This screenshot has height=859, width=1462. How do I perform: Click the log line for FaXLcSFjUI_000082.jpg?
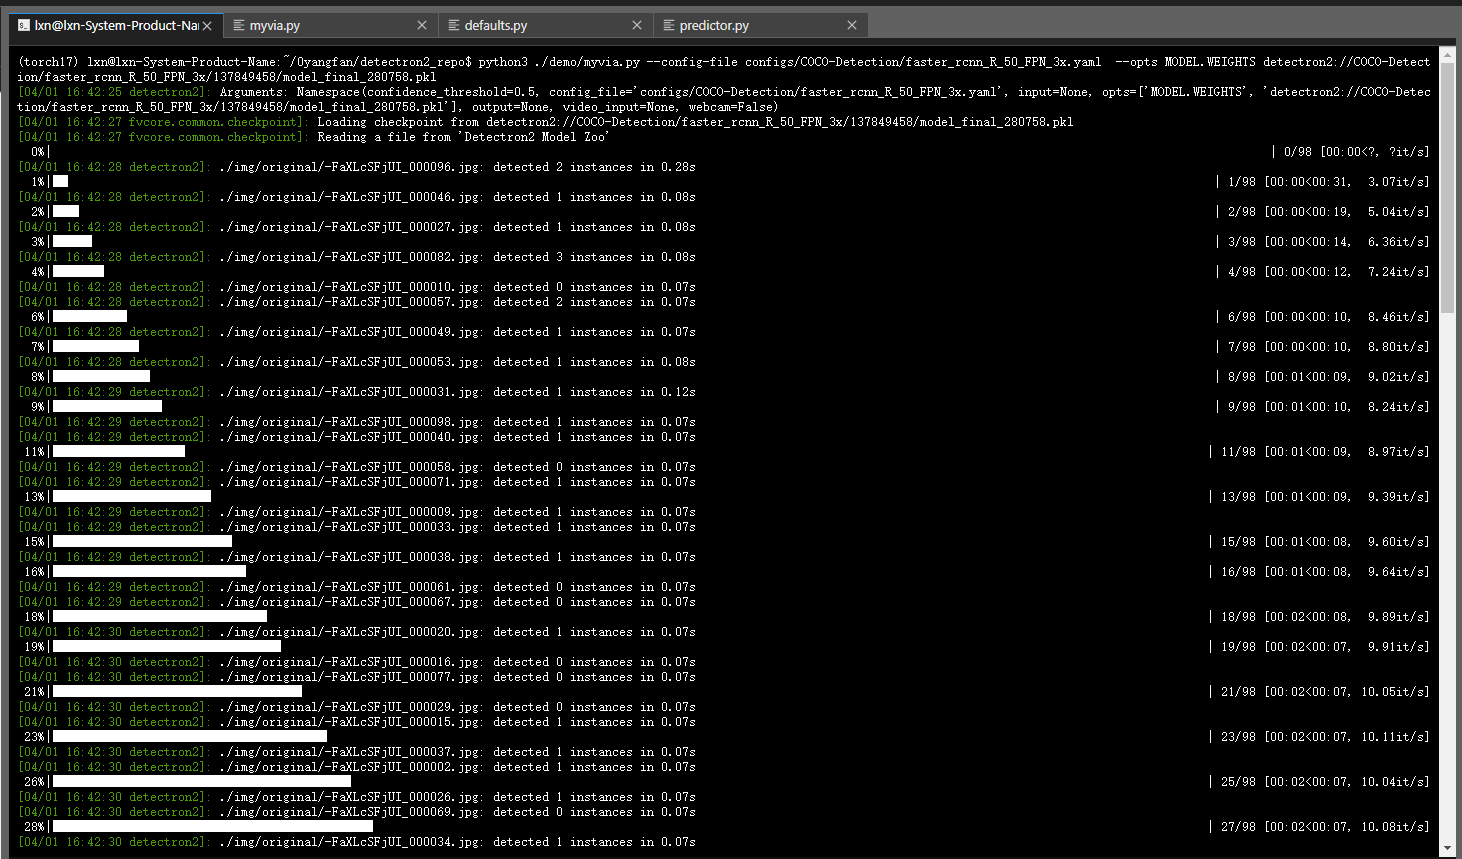tap(357, 257)
